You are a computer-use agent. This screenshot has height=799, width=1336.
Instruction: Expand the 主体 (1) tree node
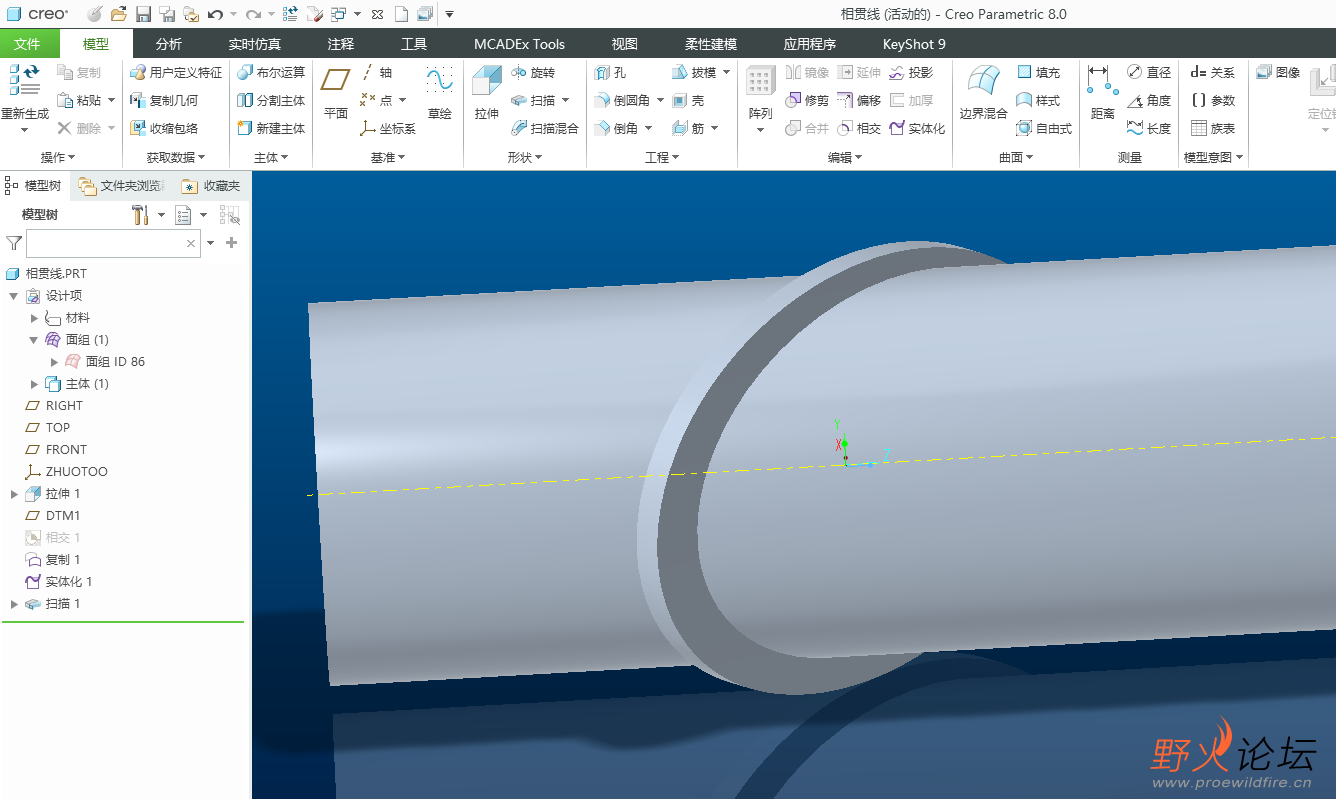tap(34, 384)
